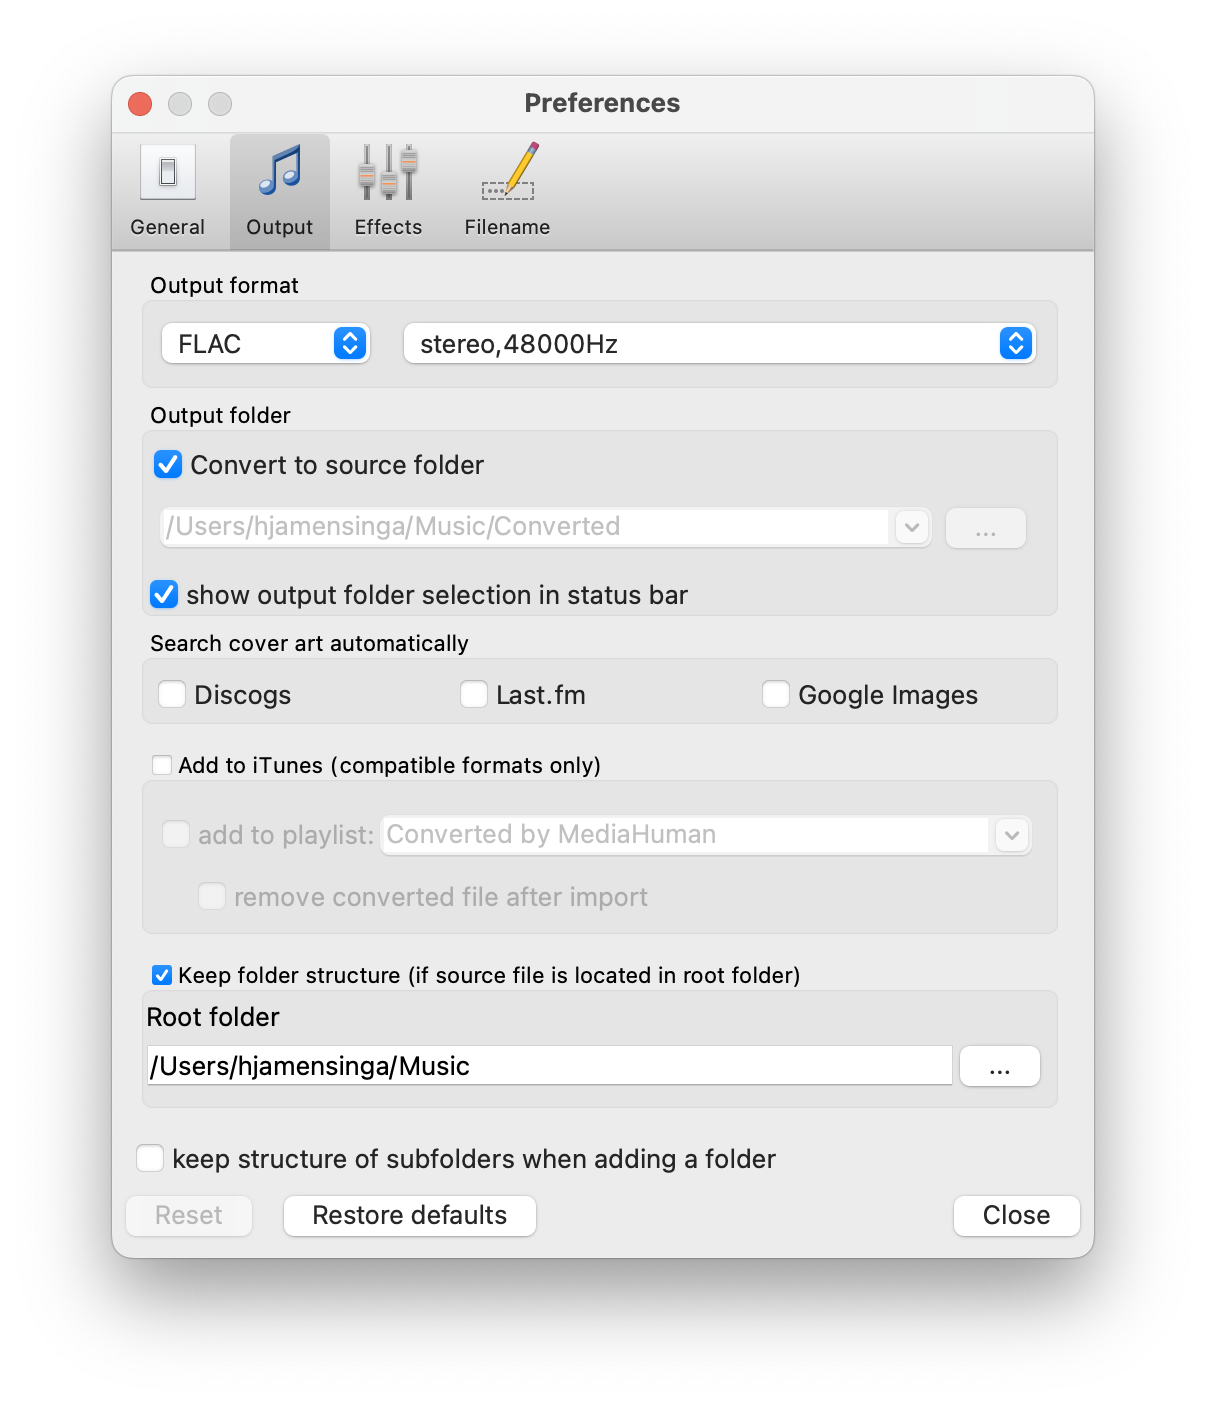Uncheck show output folder selection in status bar

163,594
